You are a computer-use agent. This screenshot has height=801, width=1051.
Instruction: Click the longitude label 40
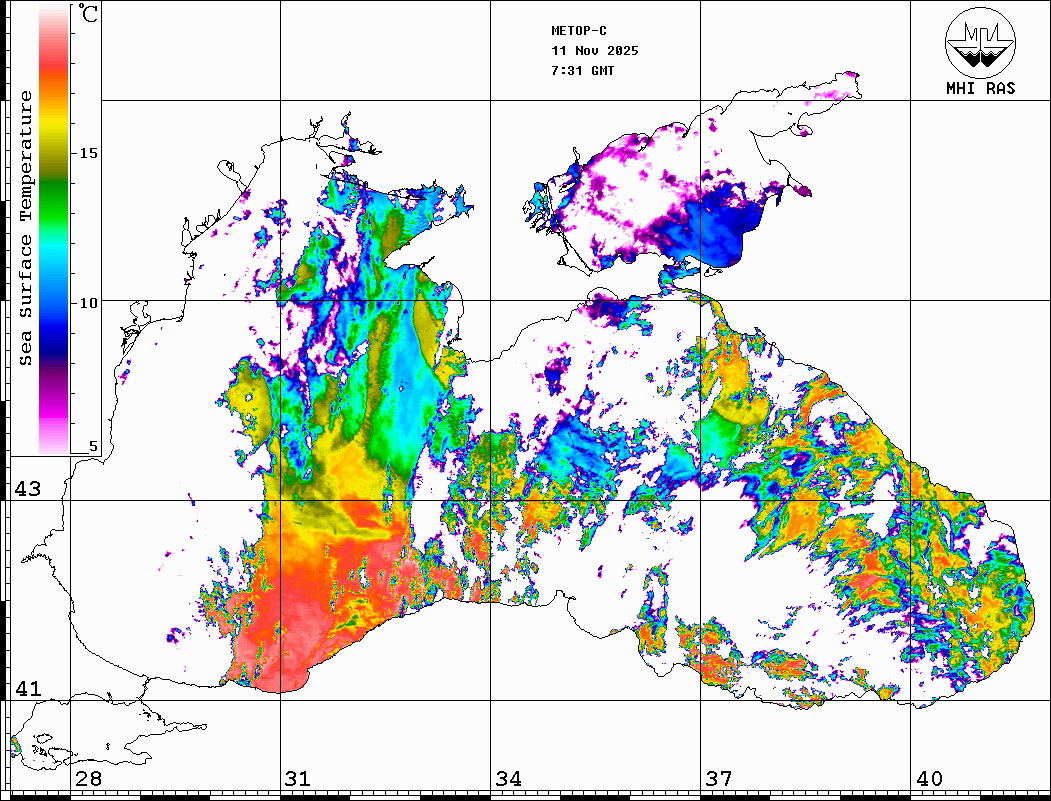928,779
